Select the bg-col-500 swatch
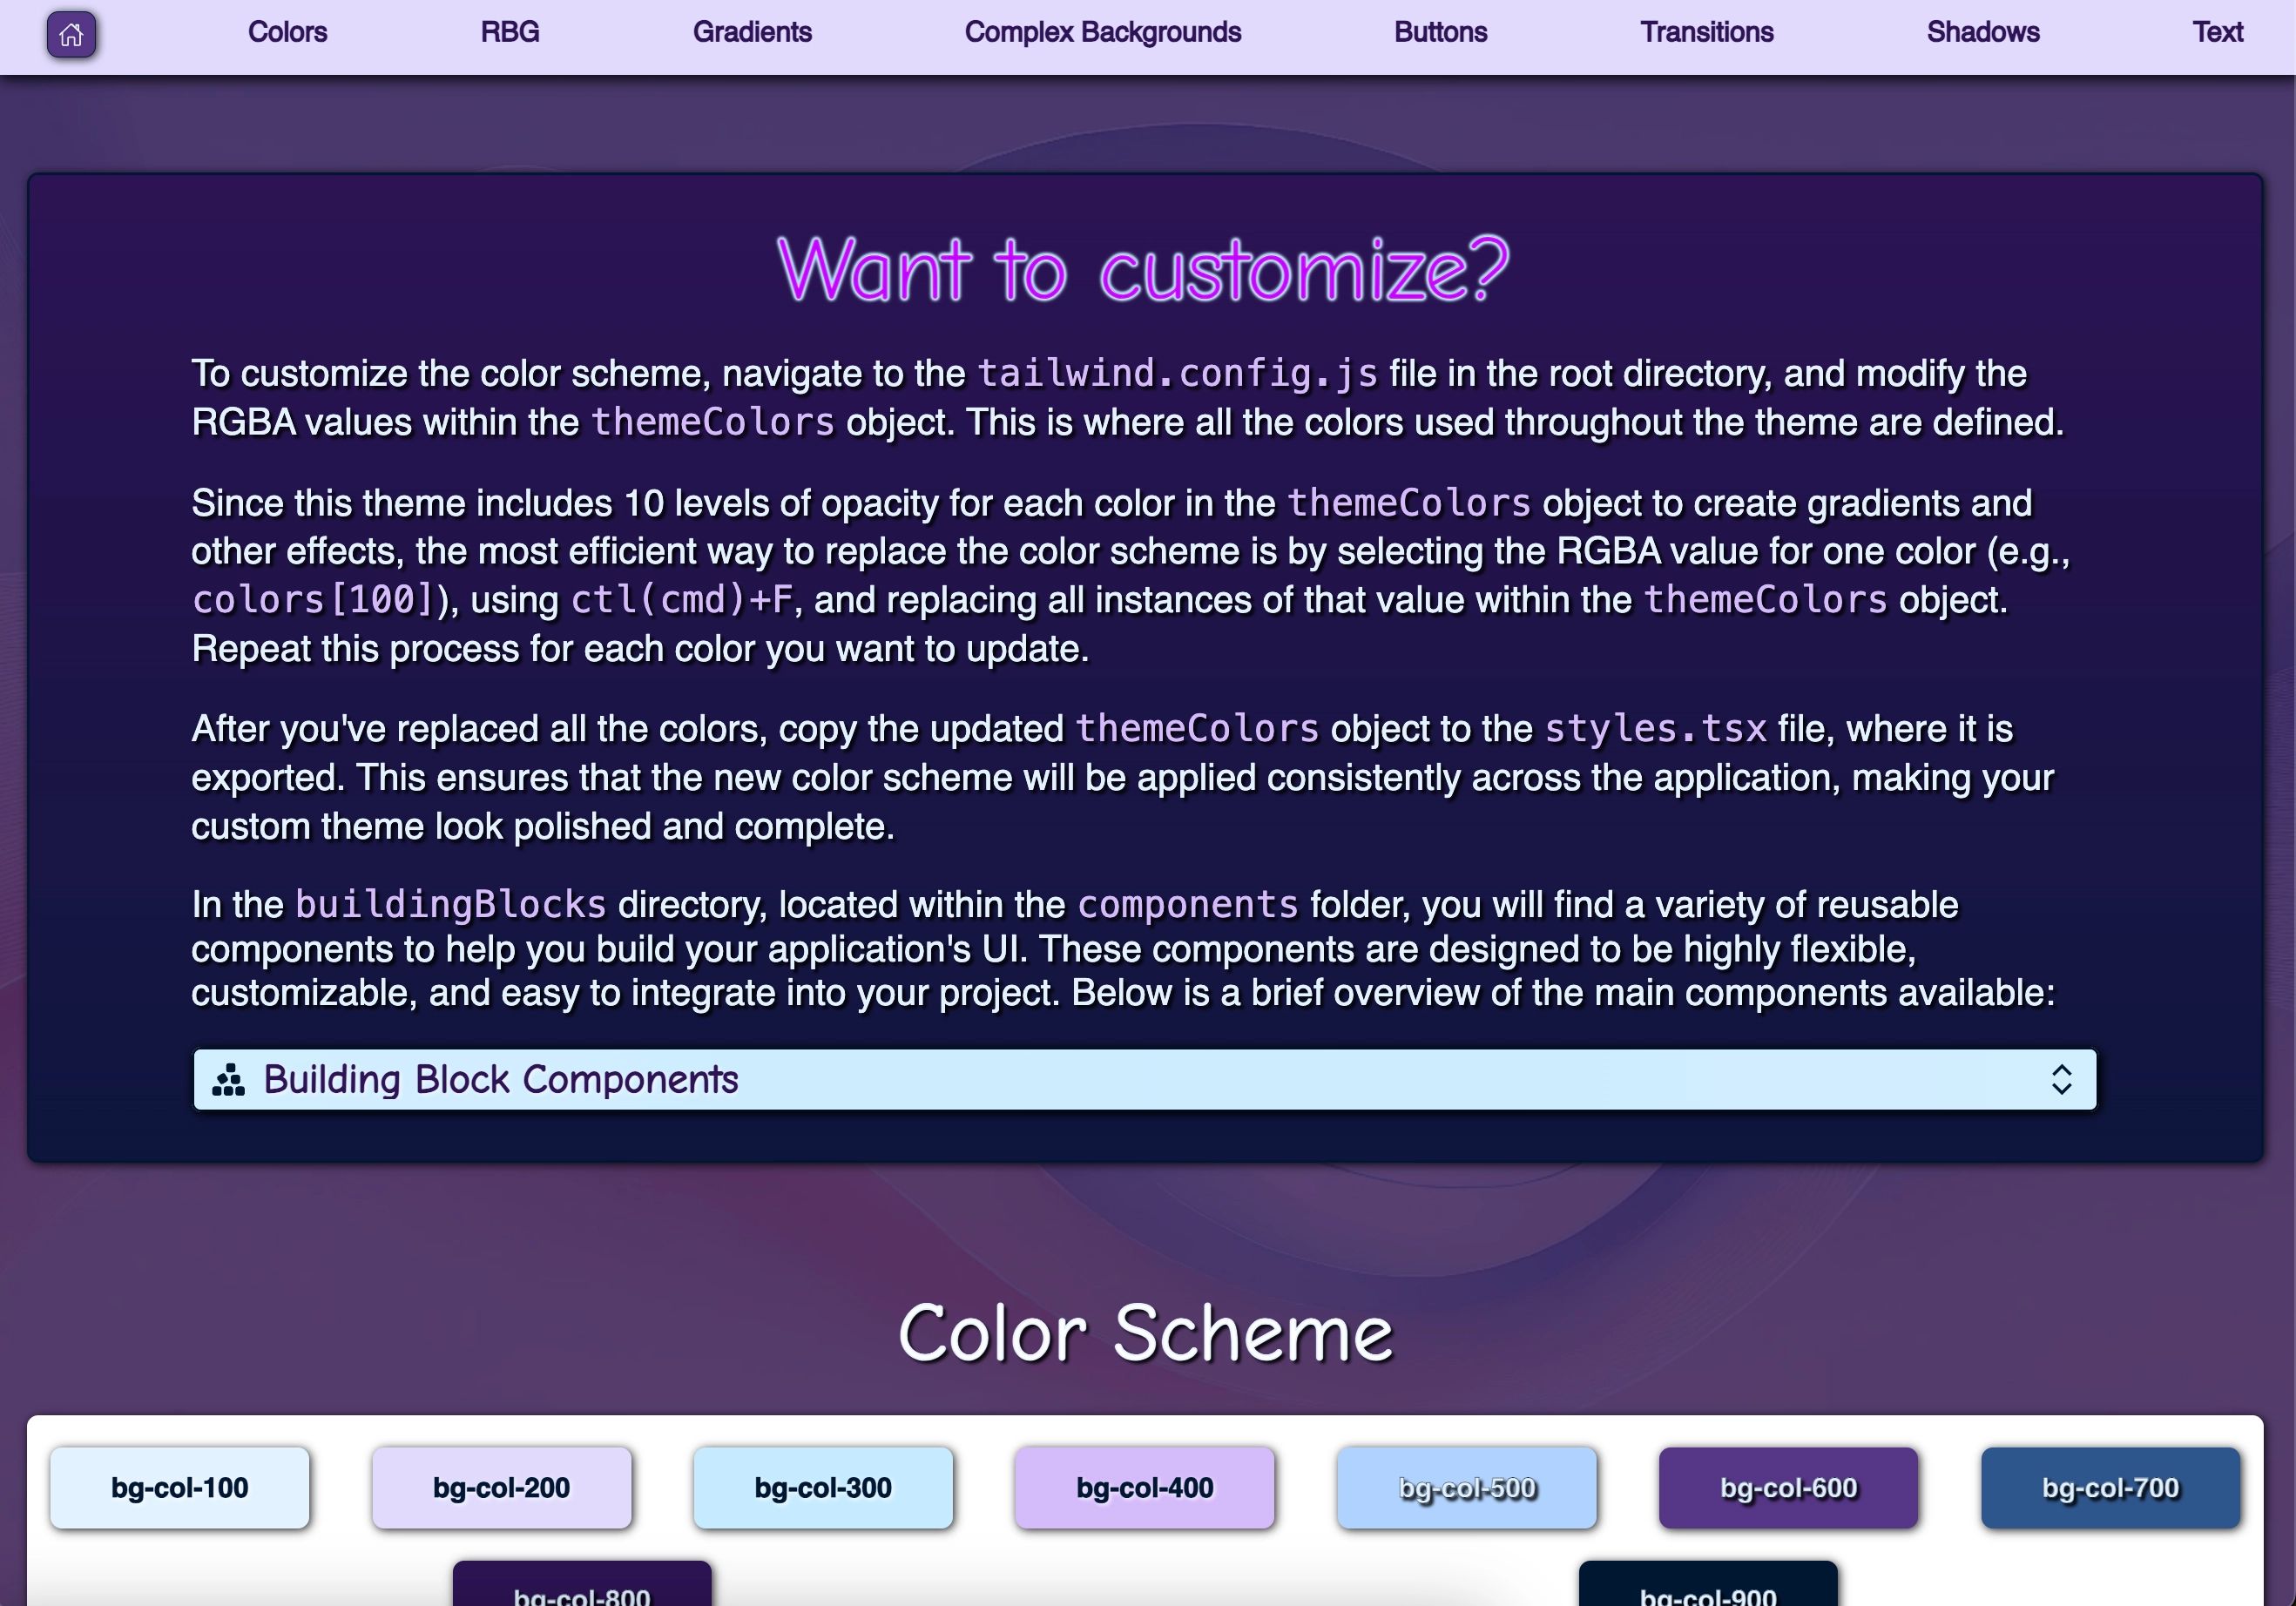2296x1606 pixels. pyautogui.click(x=1466, y=1487)
